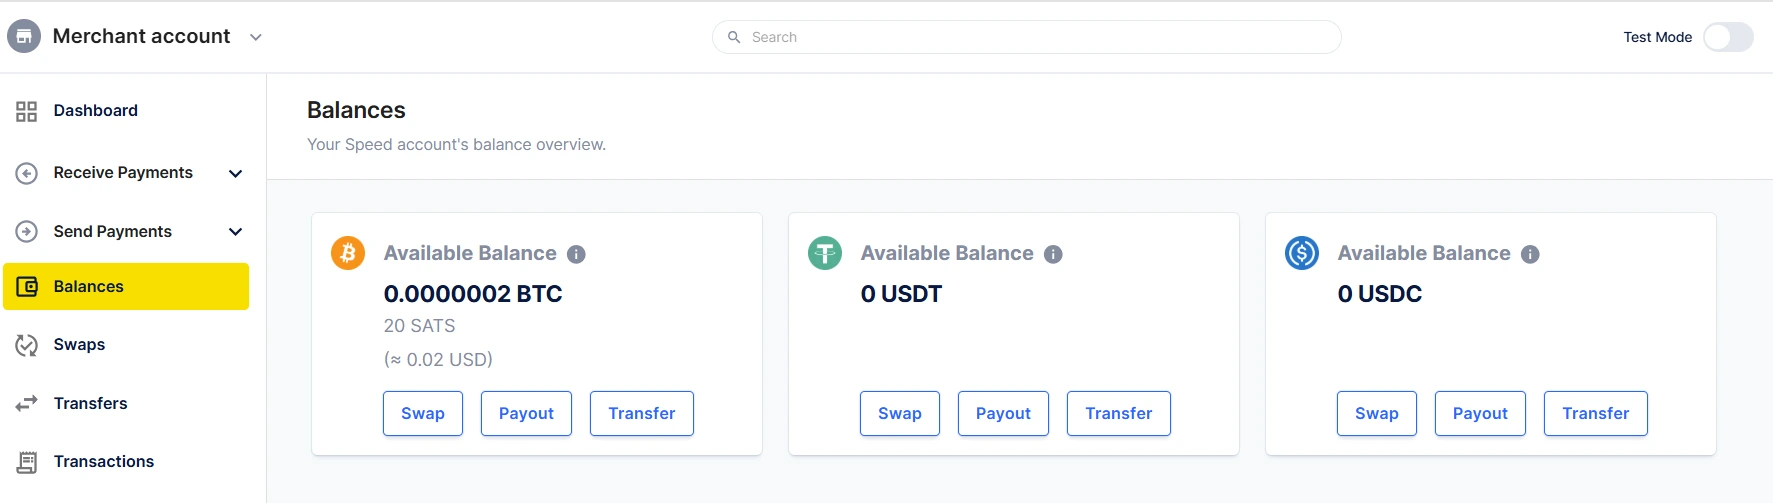This screenshot has width=1773, height=503.
Task: Open the Merchant account dropdown
Action: pyautogui.click(x=256, y=37)
